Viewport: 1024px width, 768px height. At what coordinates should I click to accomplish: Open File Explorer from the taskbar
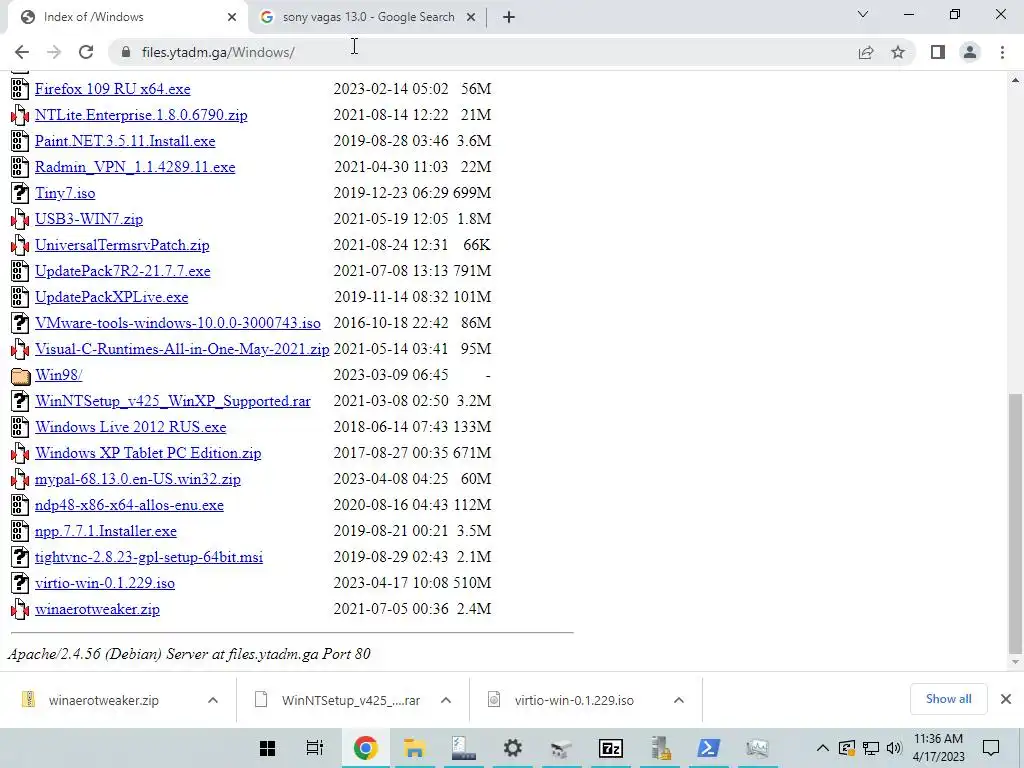click(414, 748)
